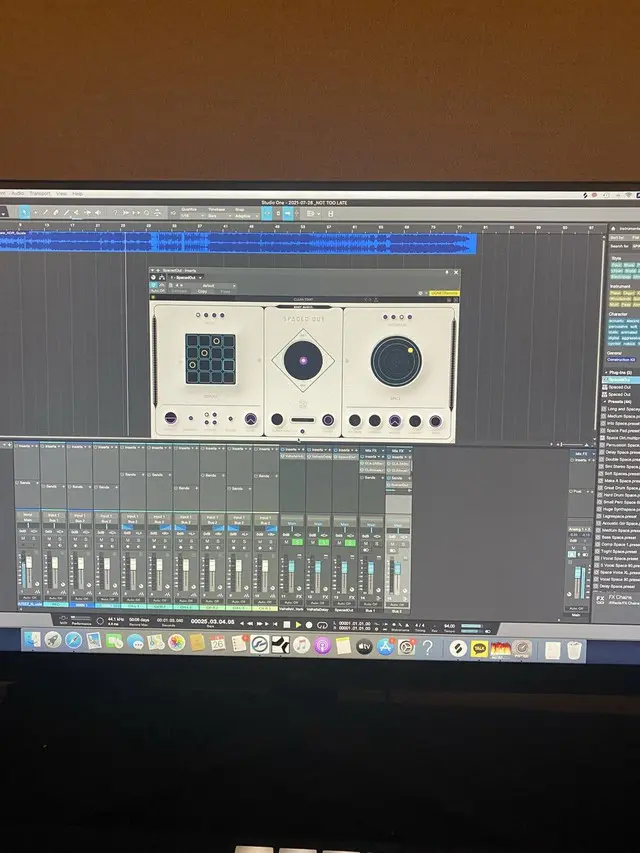Open the Audio menu

pos(18,194)
